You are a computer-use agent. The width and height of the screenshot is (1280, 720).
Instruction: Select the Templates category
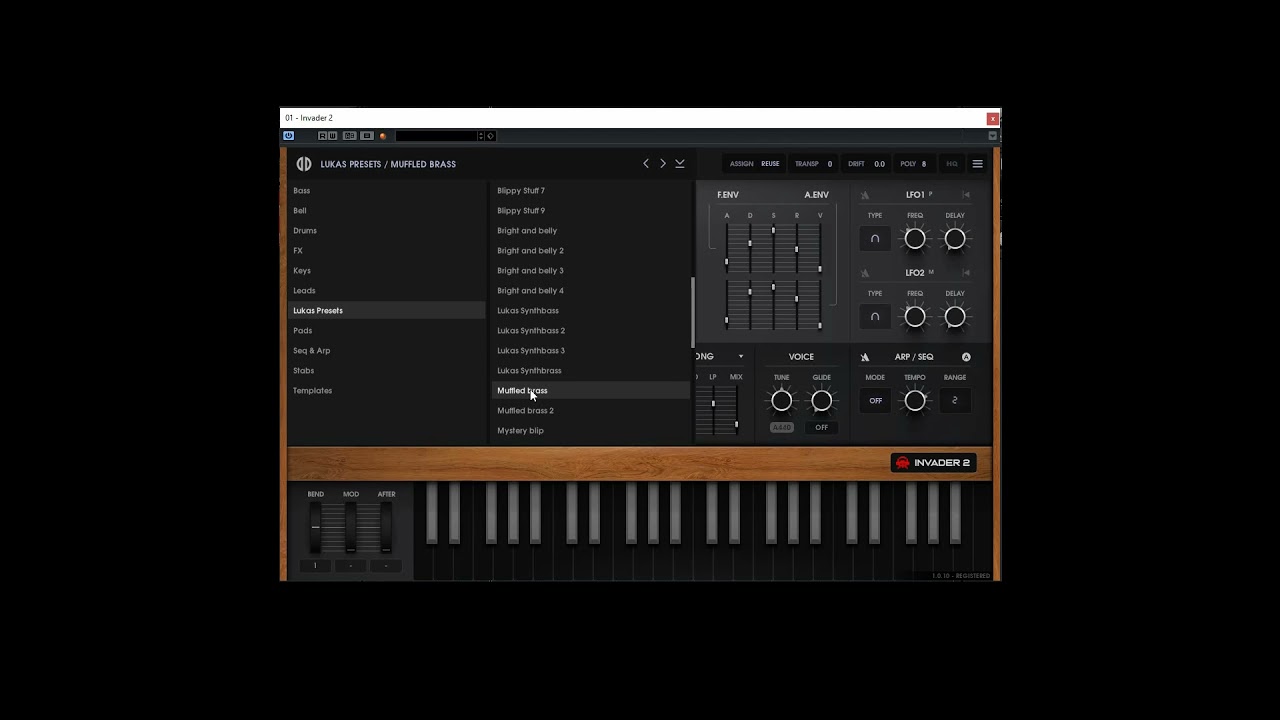tap(387, 391)
